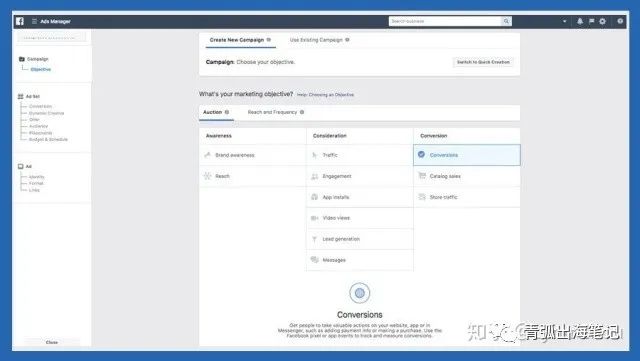Image resolution: width=640 pixels, height=361 pixels.
Task: Open the notifications bell
Action: 580,21
